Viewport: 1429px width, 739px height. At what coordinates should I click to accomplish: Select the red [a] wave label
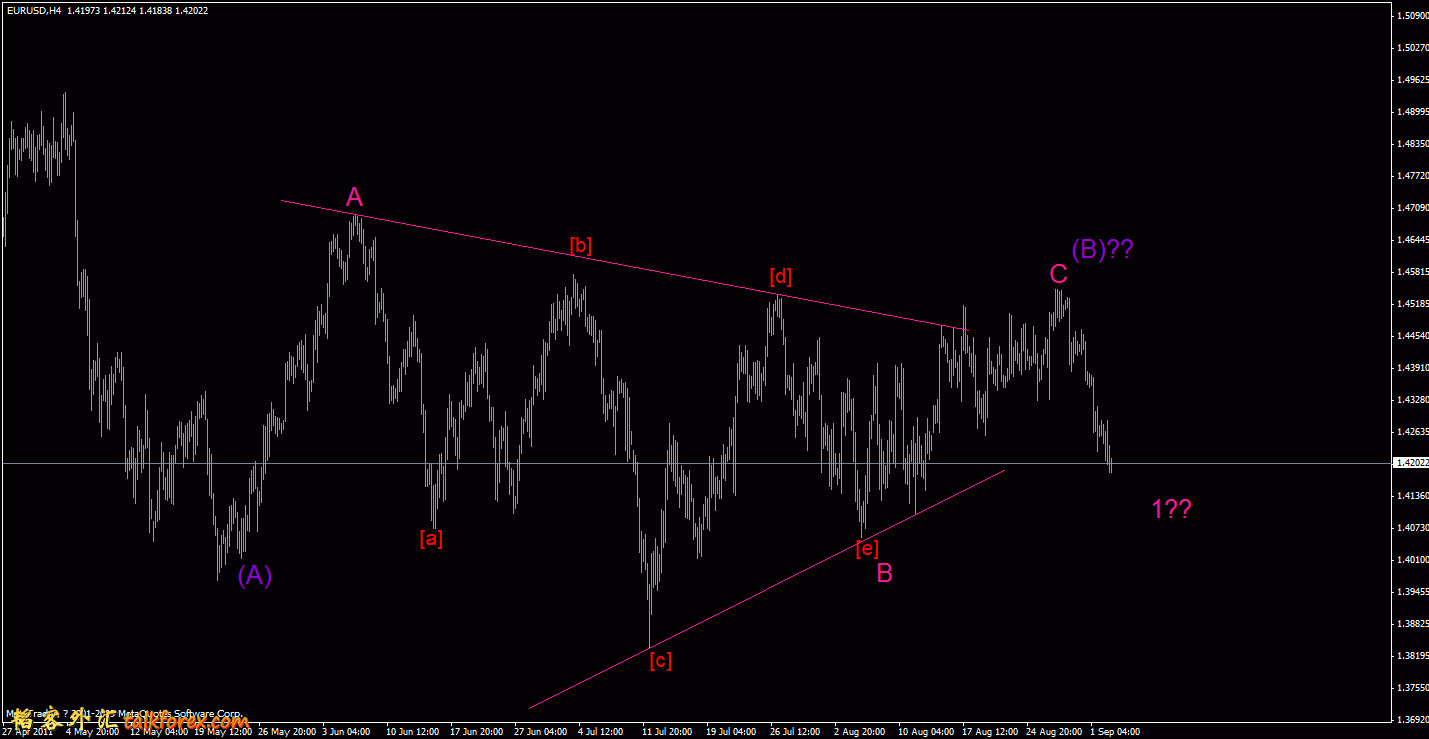point(431,538)
